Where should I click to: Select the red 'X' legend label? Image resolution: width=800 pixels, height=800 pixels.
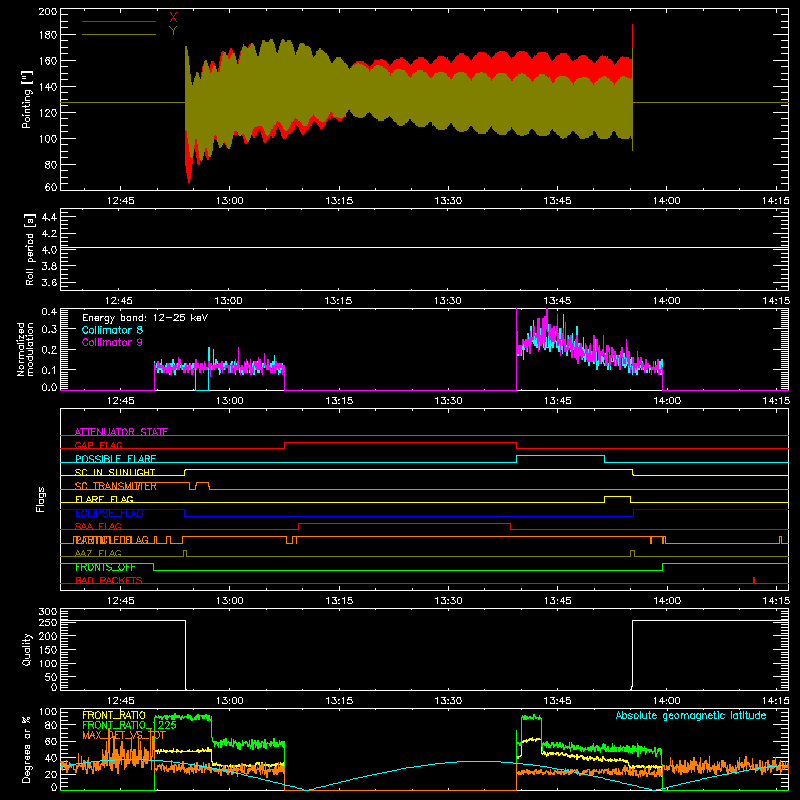coord(173,18)
